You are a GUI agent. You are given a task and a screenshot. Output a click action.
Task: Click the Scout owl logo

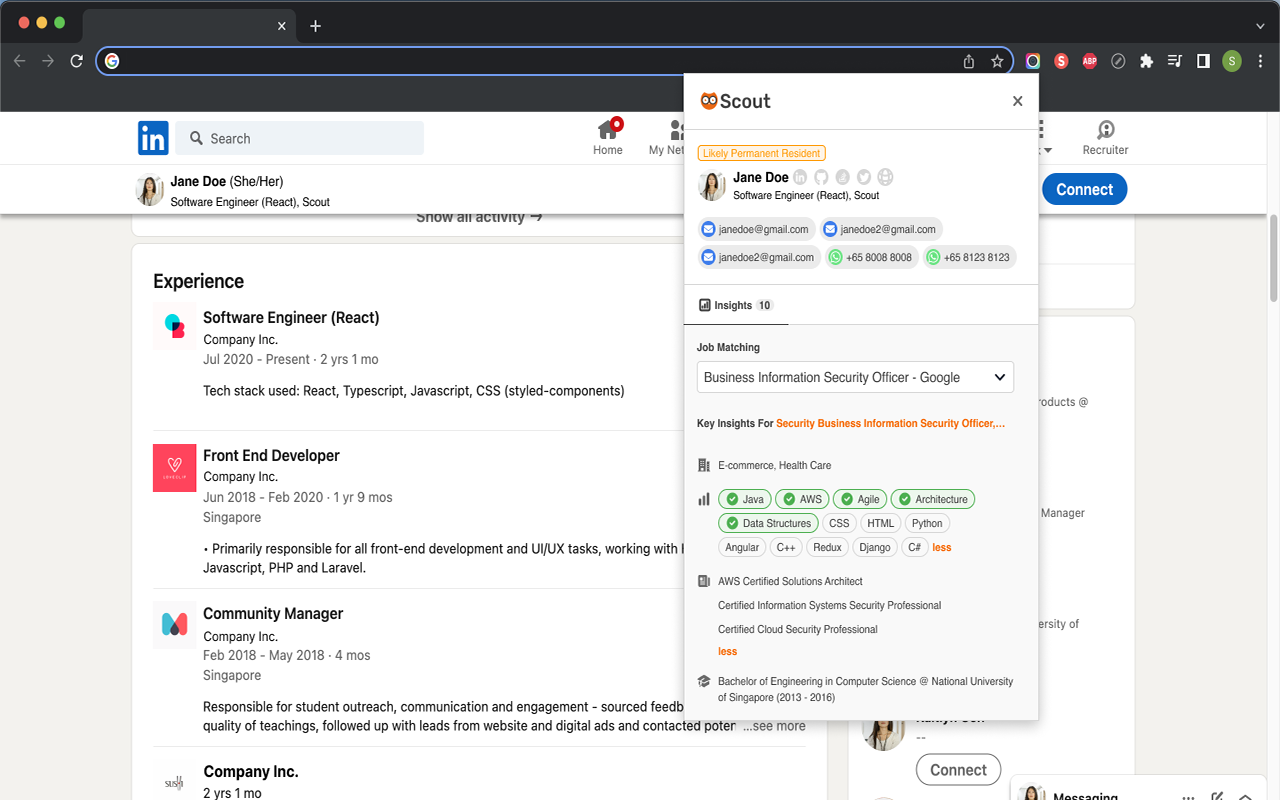click(709, 101)
